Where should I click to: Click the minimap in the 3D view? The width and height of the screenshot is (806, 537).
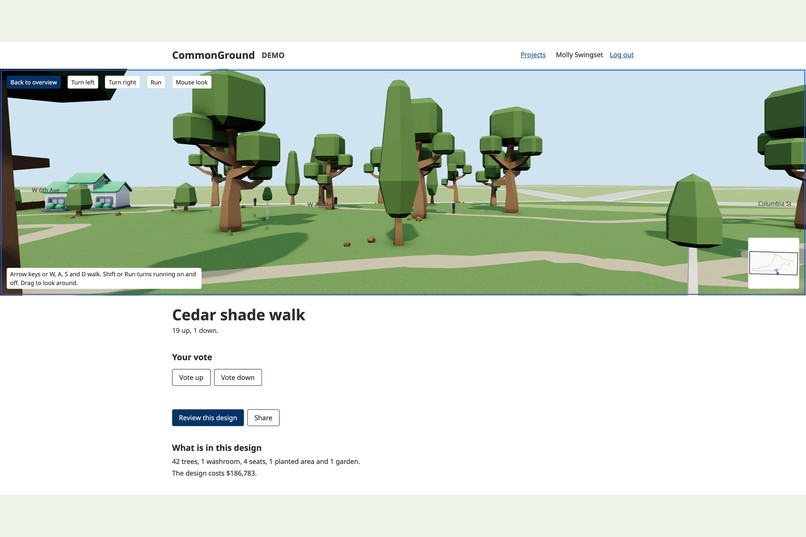(774, 263)
